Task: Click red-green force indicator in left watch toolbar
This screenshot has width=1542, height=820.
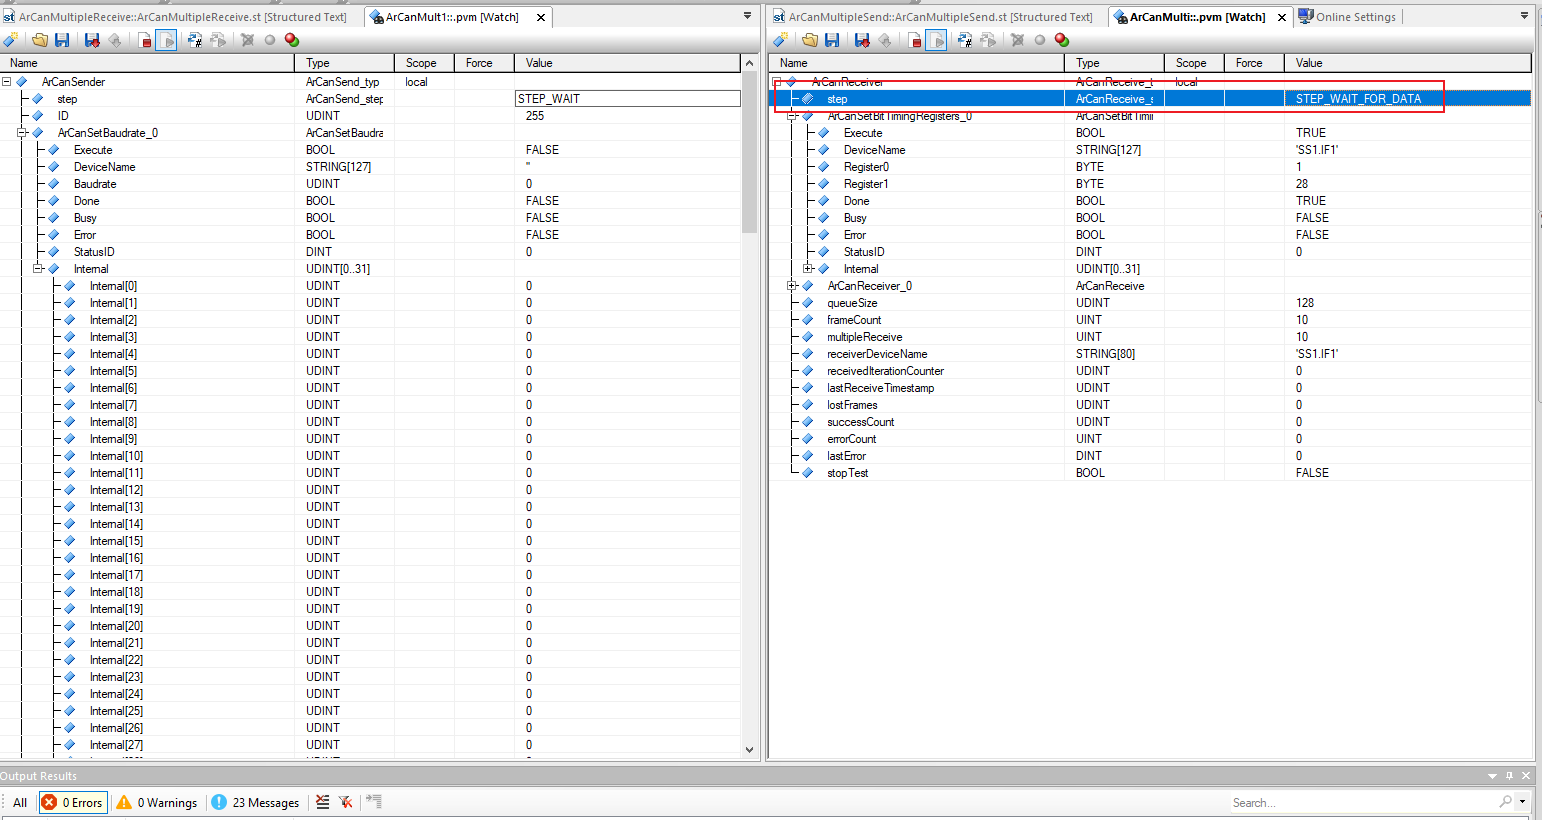Action: click(x=292, y=40)
